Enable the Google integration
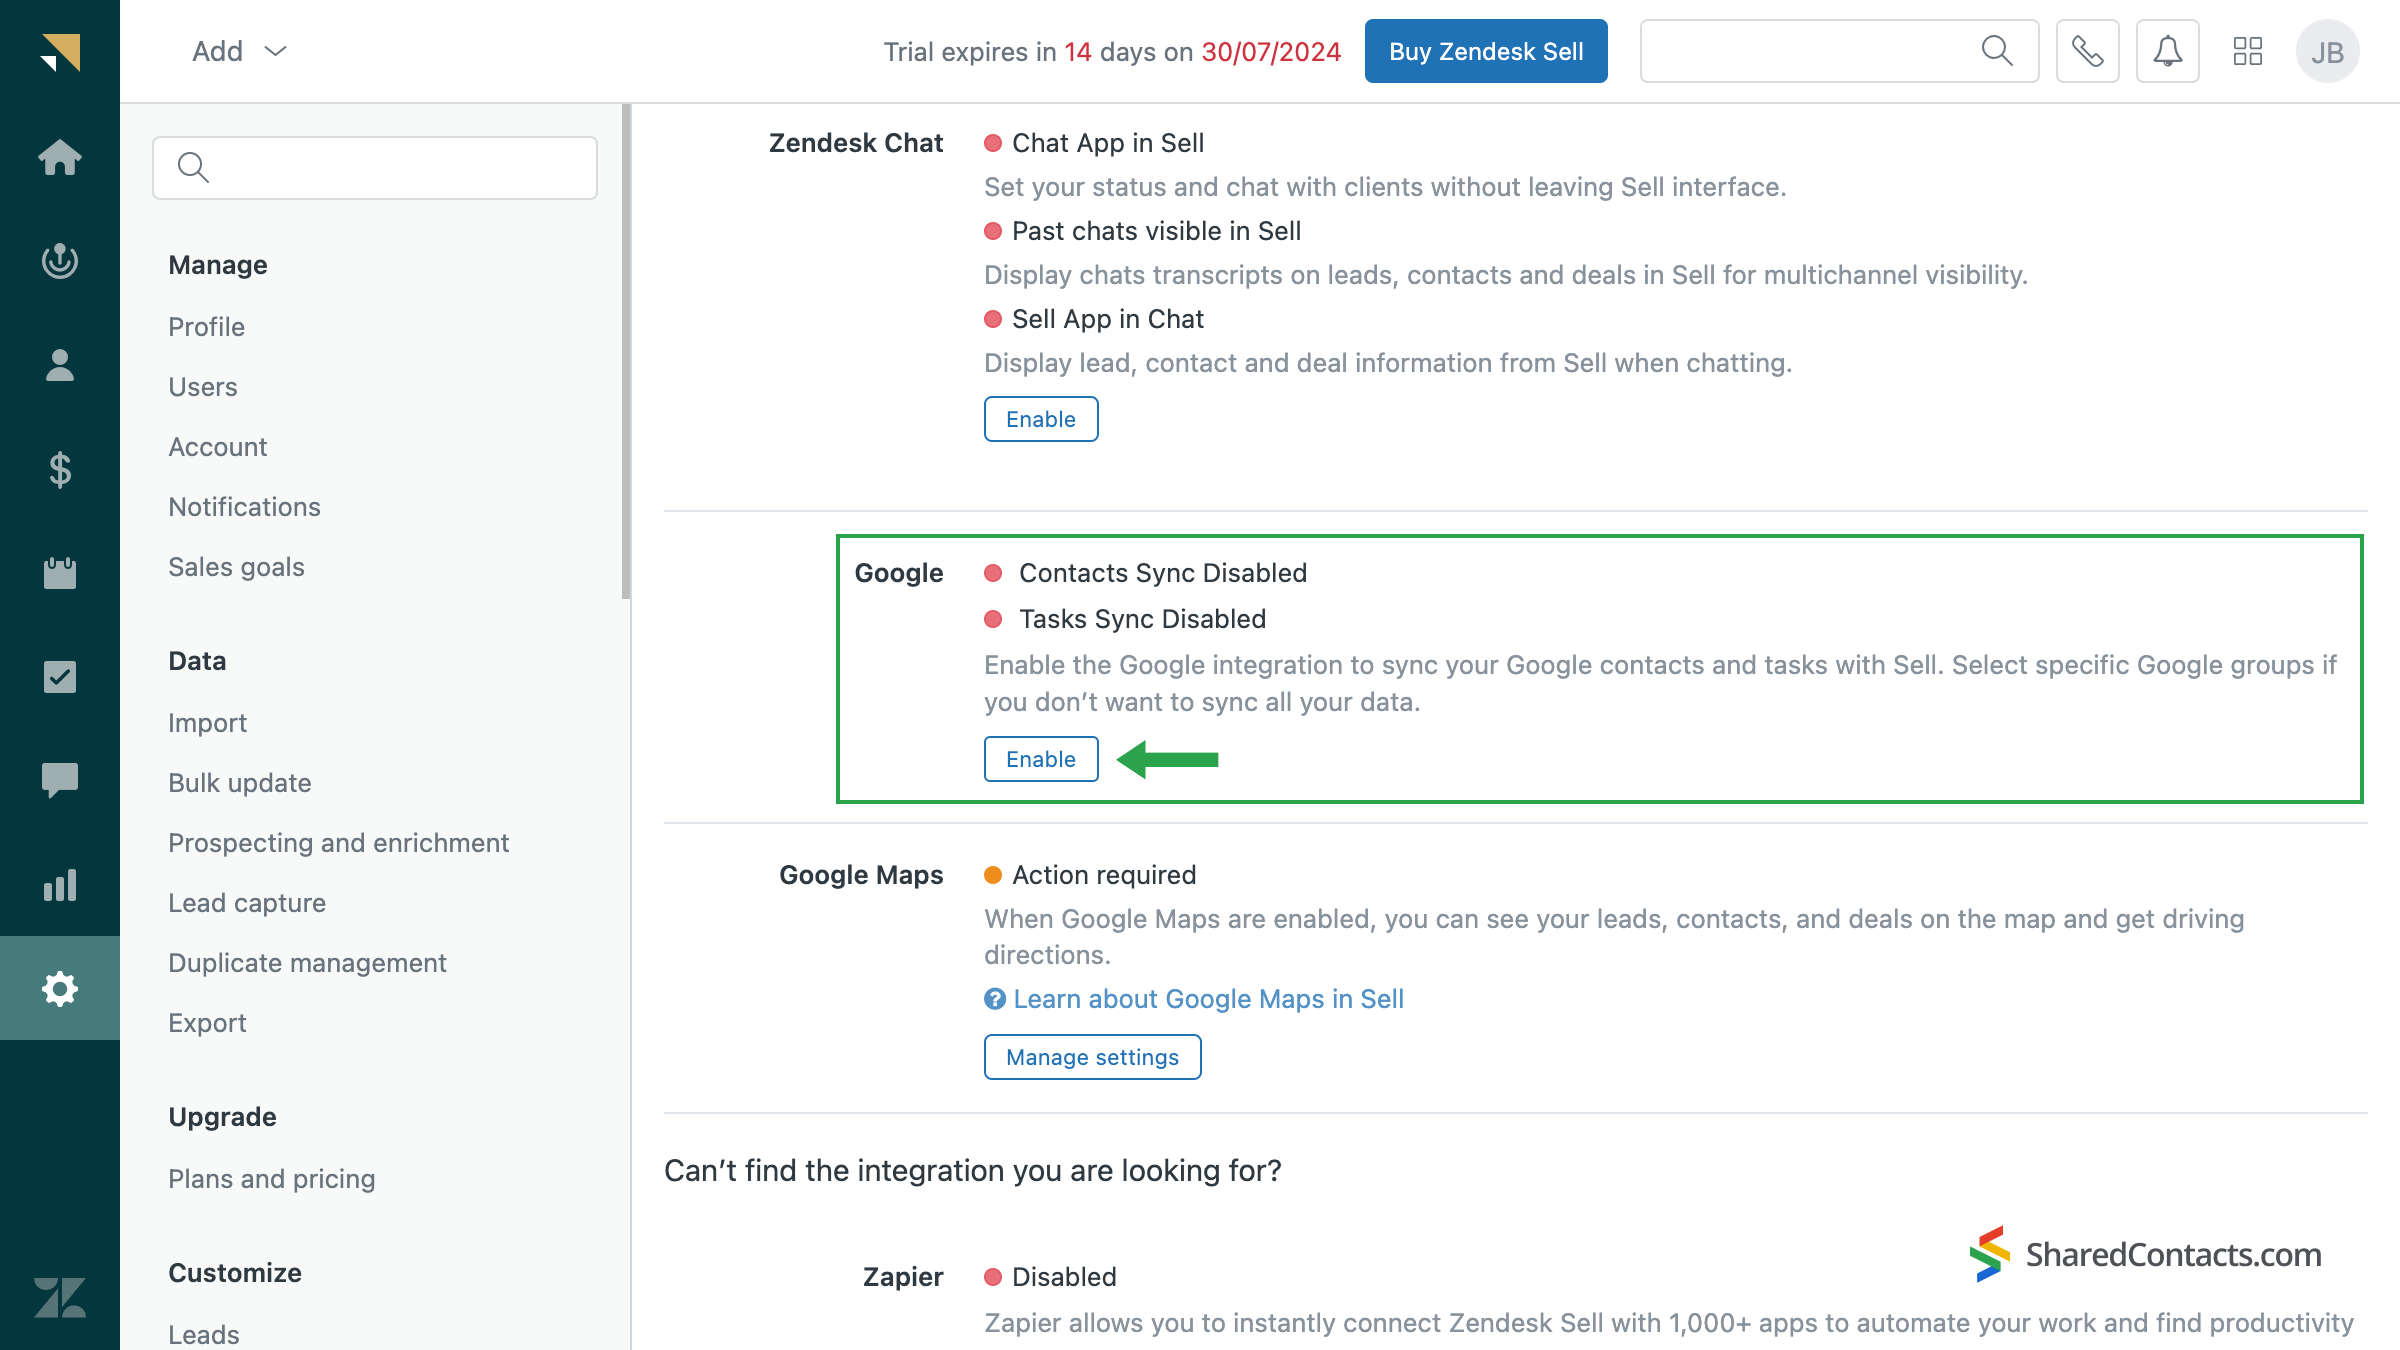Viewport: 2400px width, 1350px height. pyautogui.click(x=1041, y=759)
